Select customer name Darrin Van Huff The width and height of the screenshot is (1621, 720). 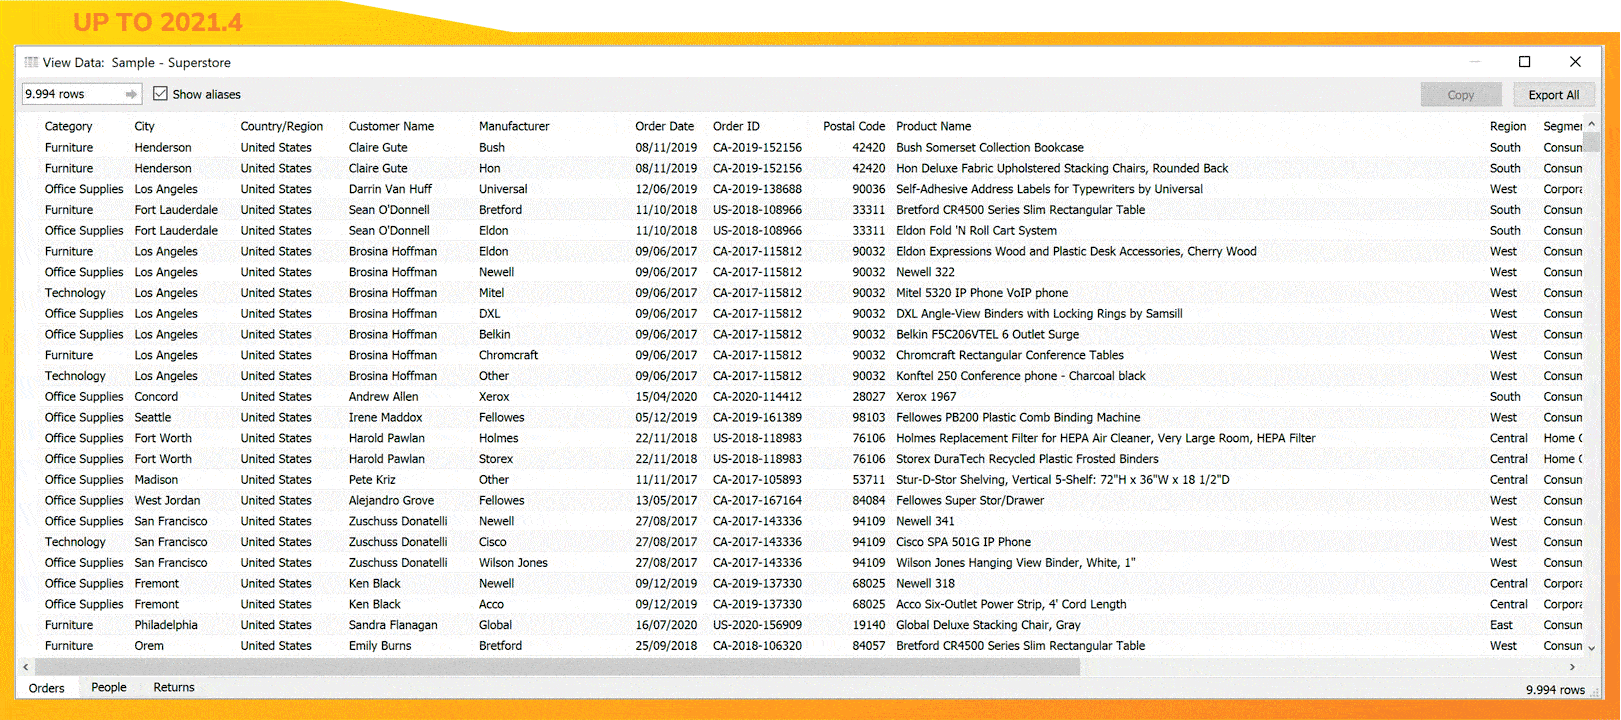pyautogui.click(x=390, y=189)
